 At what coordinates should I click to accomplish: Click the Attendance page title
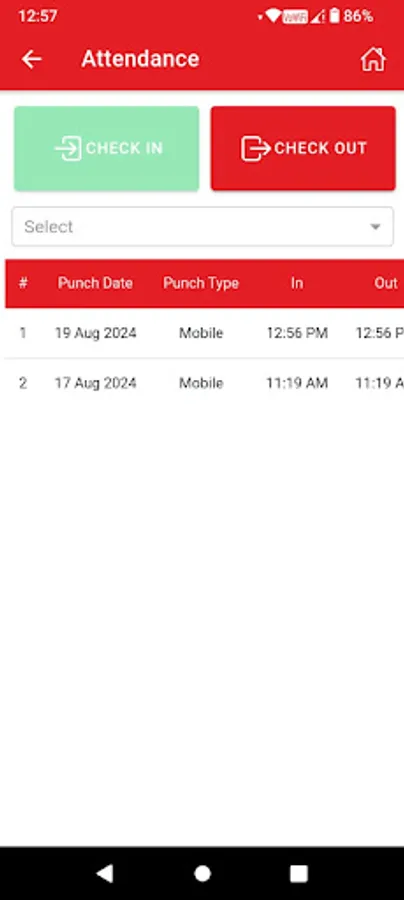pyautogui.click(x=141, y=59)
